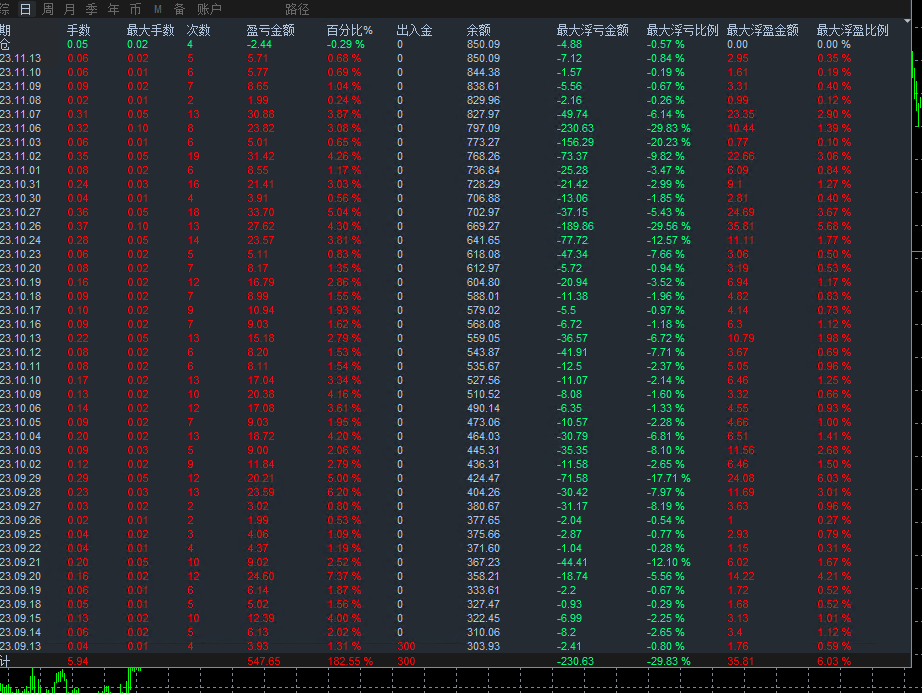Switch to the 综 summary tab
This screenshot has width=922, height=693.
(5, 9)
